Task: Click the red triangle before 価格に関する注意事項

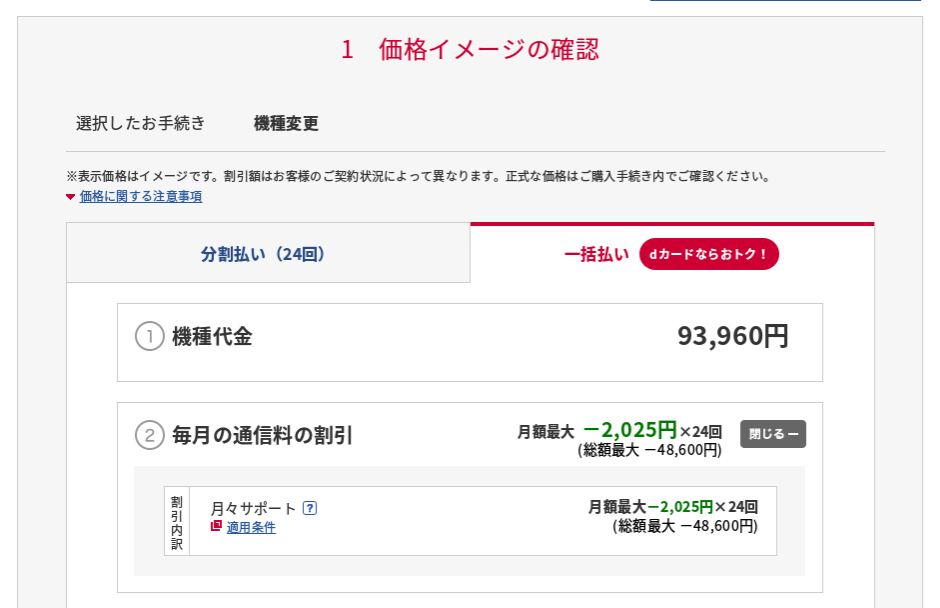Action: (70, 197)
